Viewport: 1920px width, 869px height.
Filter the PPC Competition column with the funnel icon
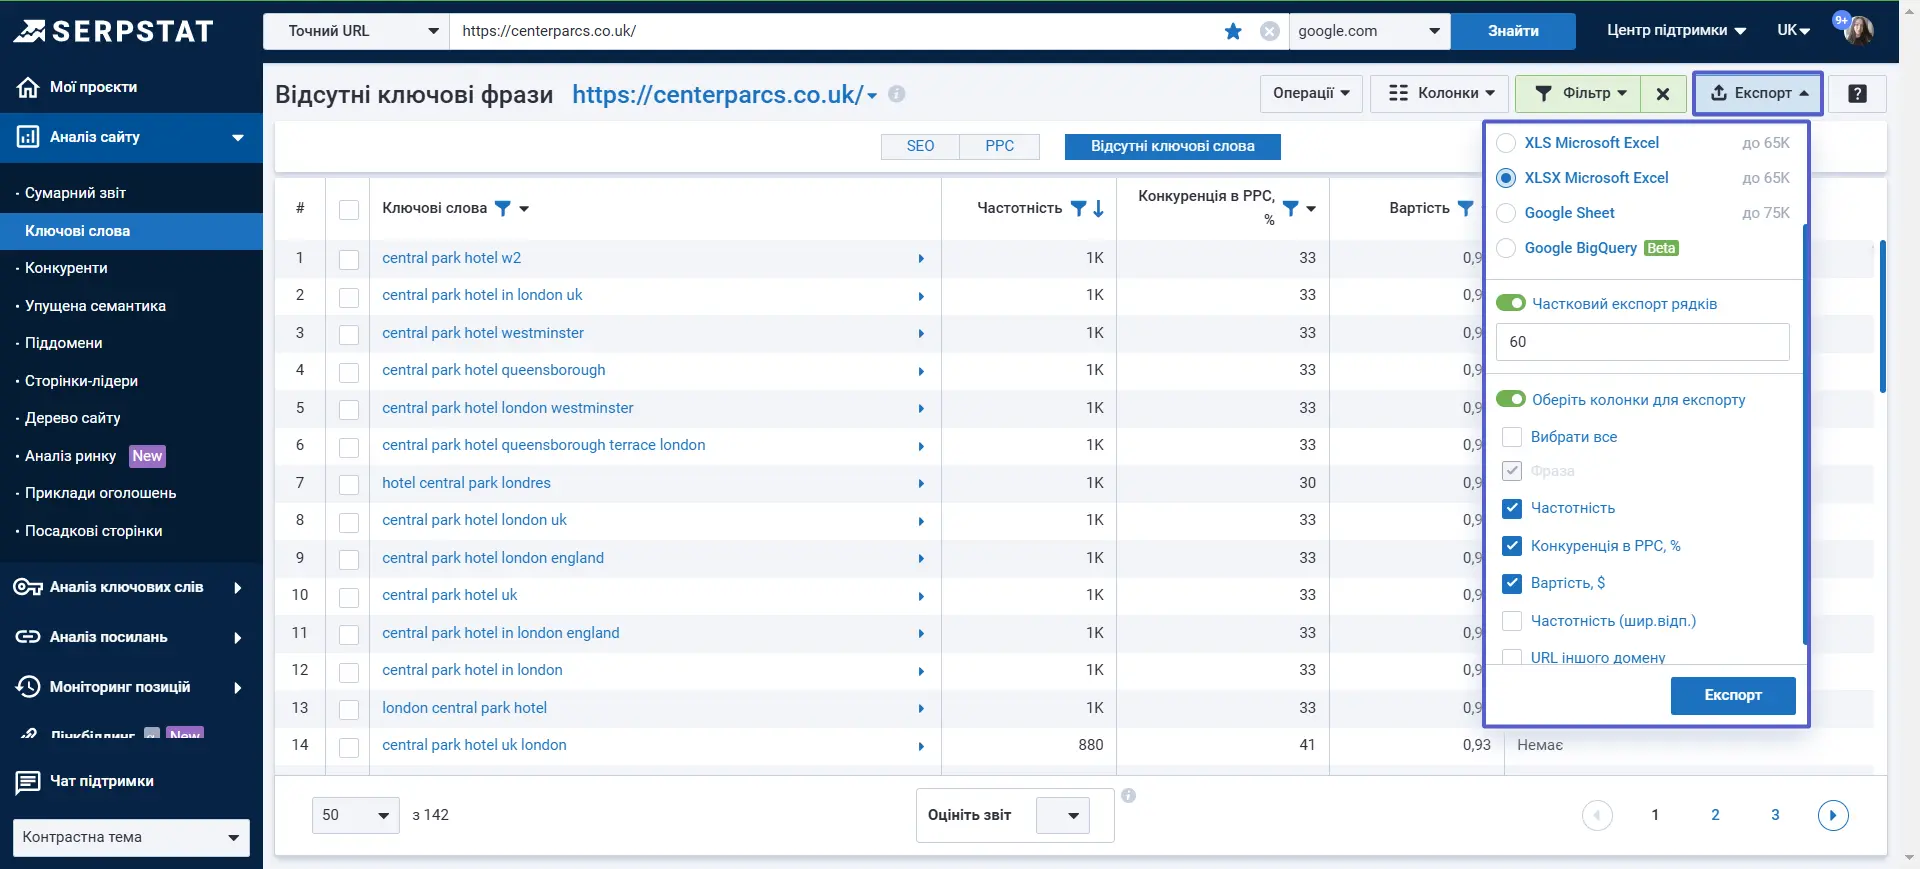[1291, 208]
